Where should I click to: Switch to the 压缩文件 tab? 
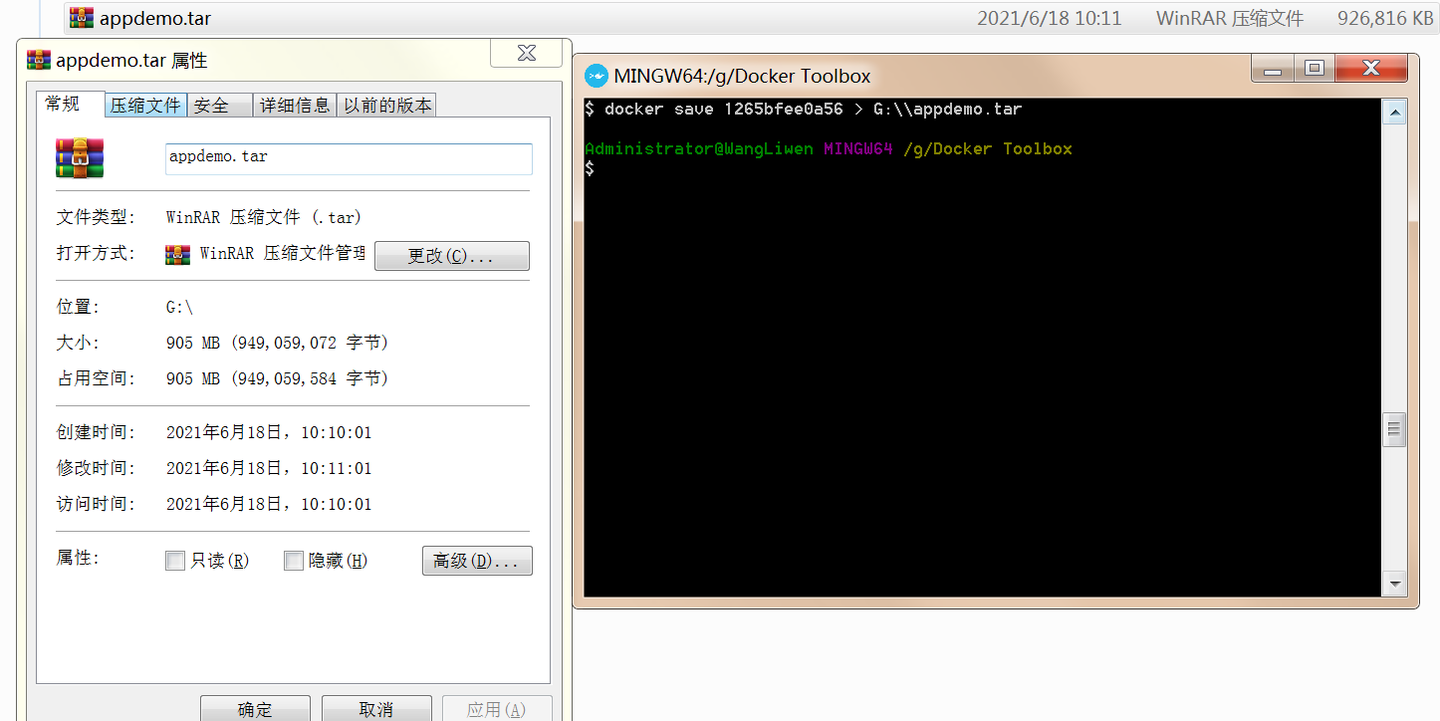pyautogui.click(x=146, y=105)
